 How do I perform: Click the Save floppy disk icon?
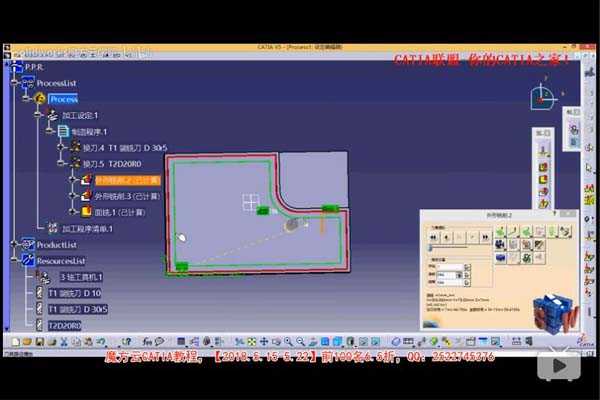[x=39, y=341]
